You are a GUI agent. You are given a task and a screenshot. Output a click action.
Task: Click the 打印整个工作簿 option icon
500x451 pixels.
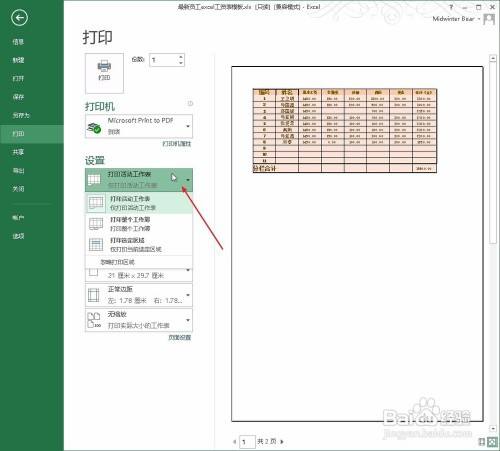[x=96, y=224]
